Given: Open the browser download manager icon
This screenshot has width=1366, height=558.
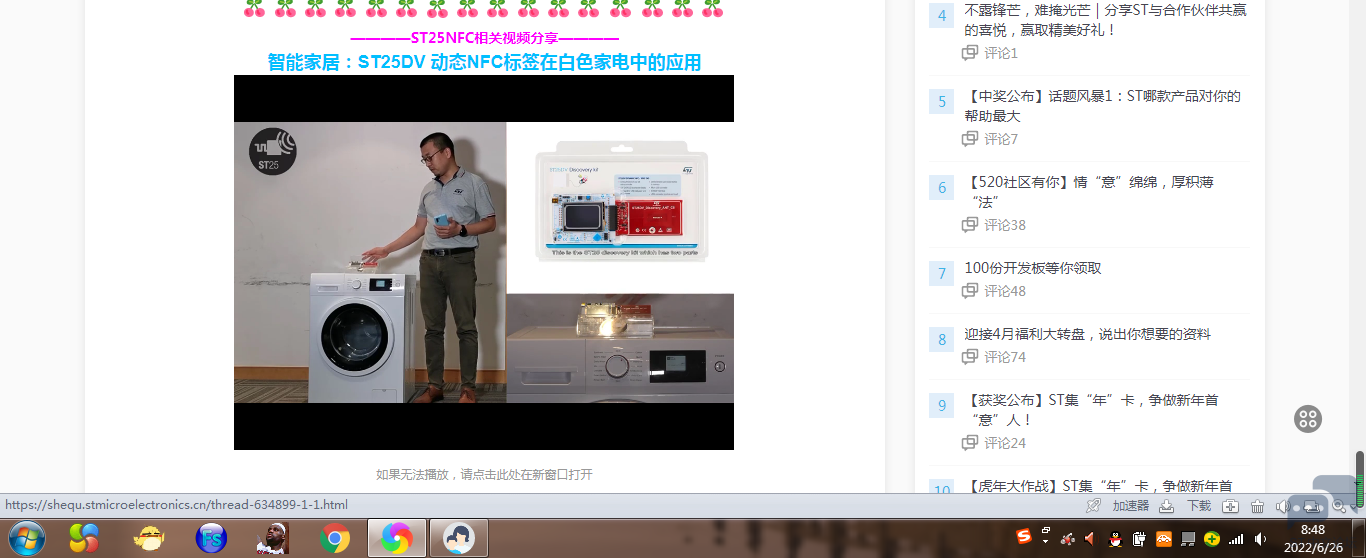Looking at the screenshot, I should pyautogui.click(x=1166, y=506).
